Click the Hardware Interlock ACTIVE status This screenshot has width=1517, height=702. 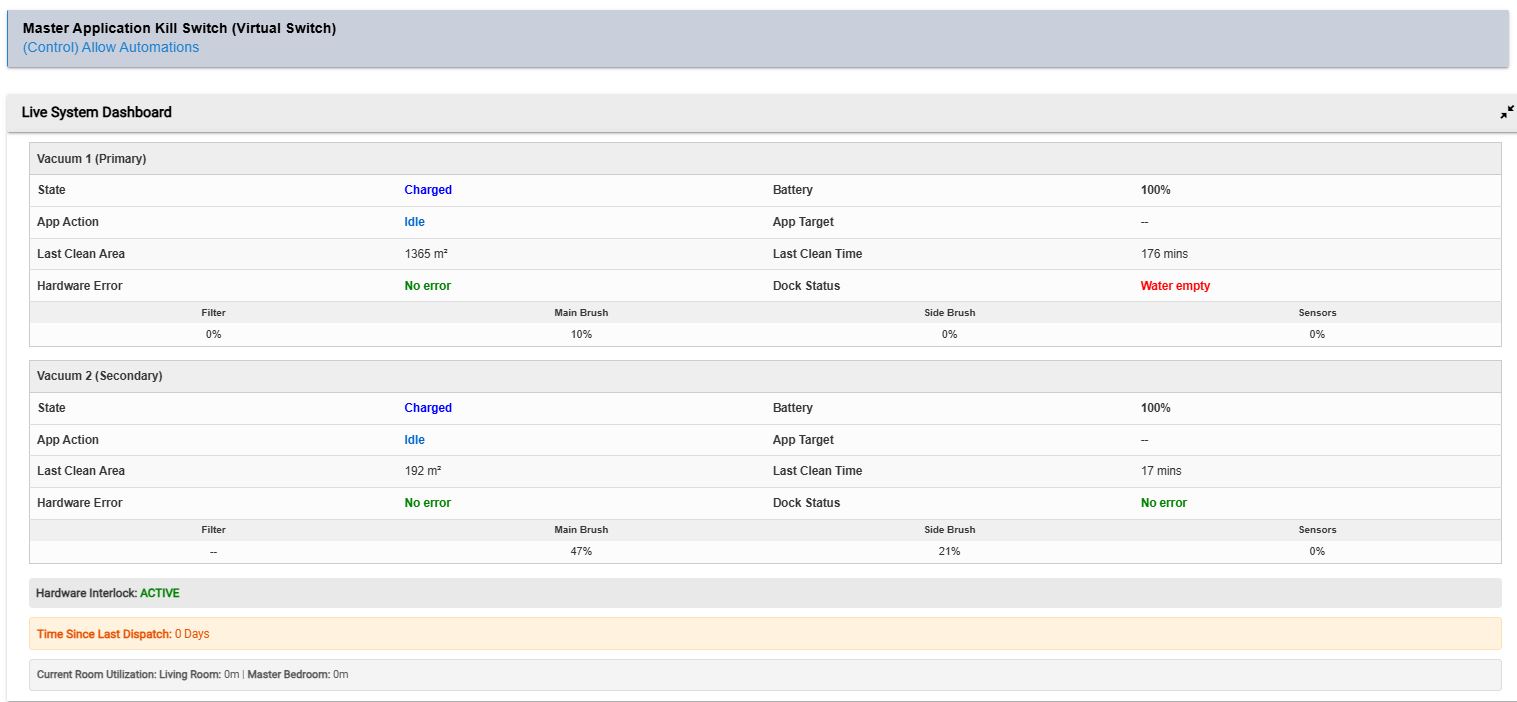pyautogui.click(x=160, y=593)
